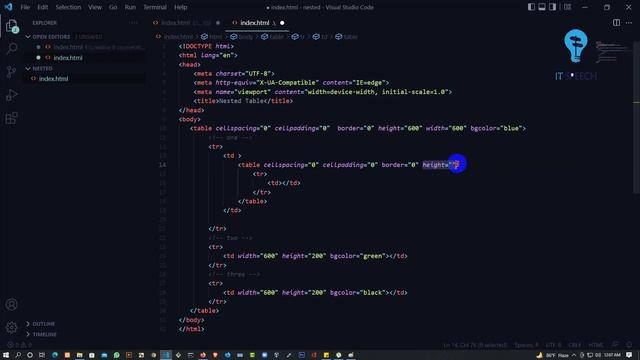The height and width of the screenshot is (360, 640).
Task: Toggle Primary Side Bar visibility
Action: pos(531,7)
